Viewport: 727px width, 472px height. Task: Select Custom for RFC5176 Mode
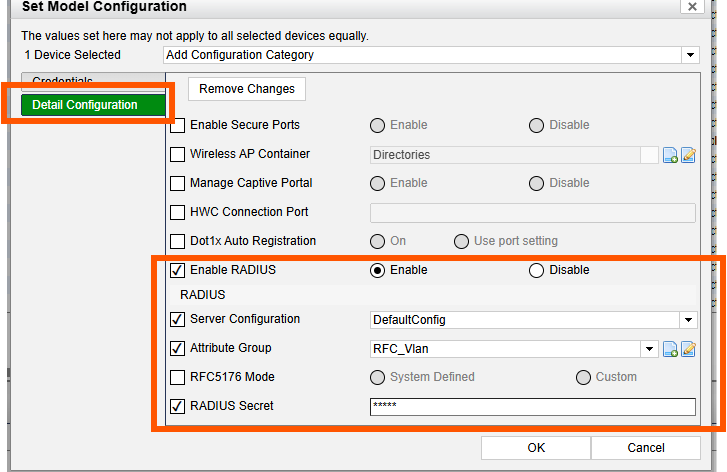point(583,377)
